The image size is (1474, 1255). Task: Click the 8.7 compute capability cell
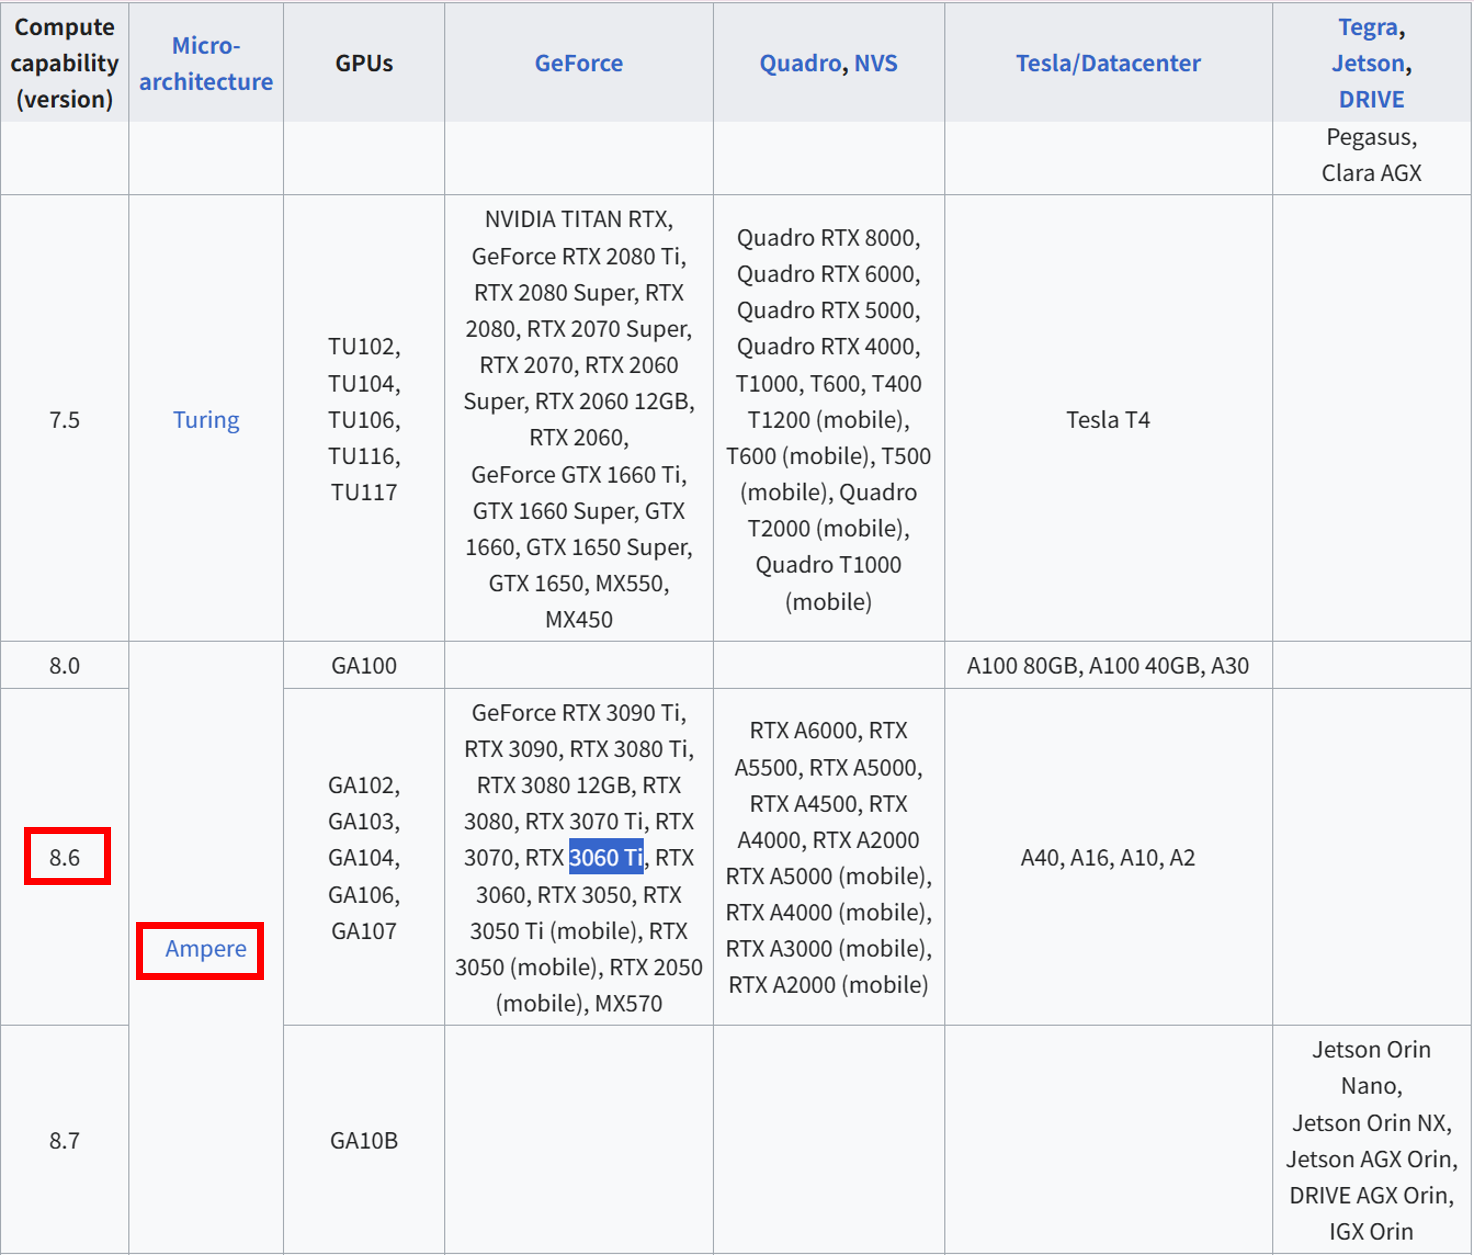pos(65,1140)
